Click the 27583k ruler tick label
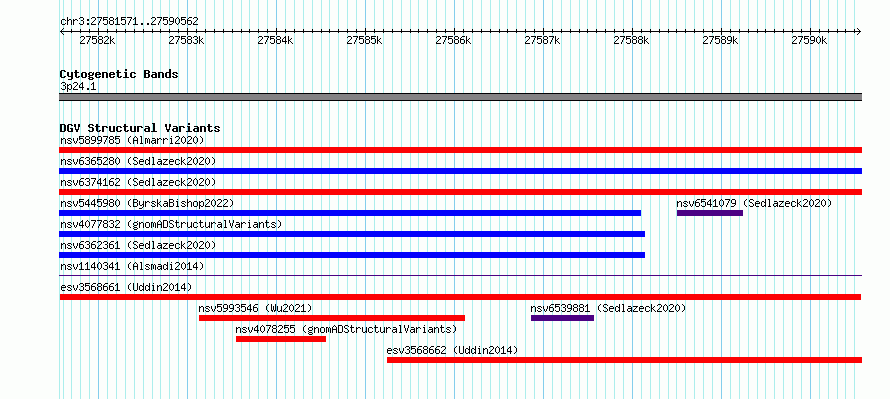890x399 pixels. 187,41
